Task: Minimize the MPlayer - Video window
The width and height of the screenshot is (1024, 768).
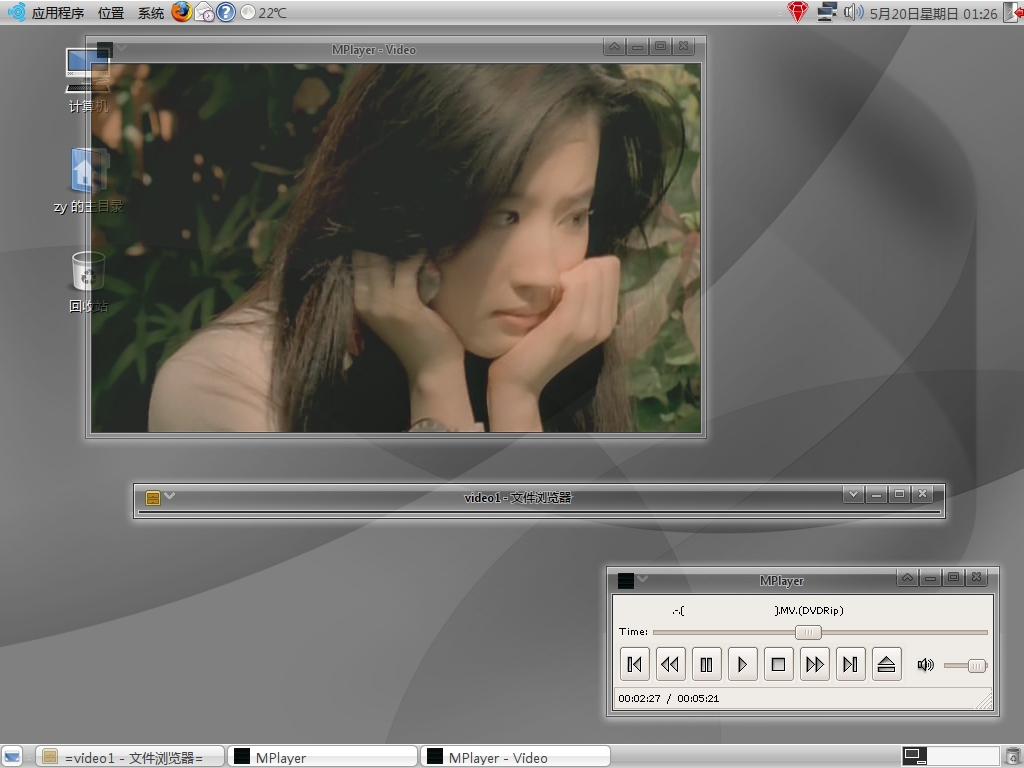Action: (637, 46)
